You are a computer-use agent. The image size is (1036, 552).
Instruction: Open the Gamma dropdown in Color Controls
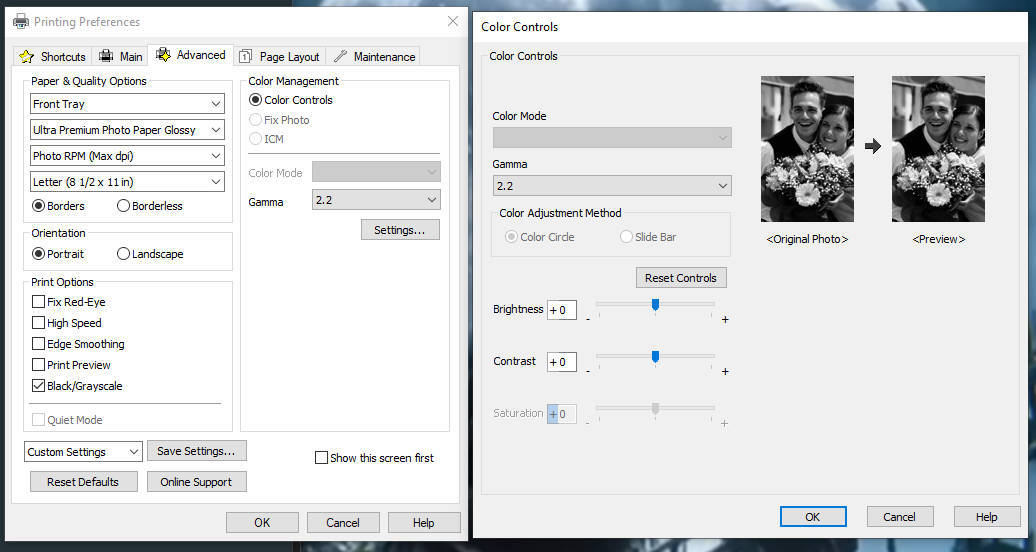tap(611, 186)
